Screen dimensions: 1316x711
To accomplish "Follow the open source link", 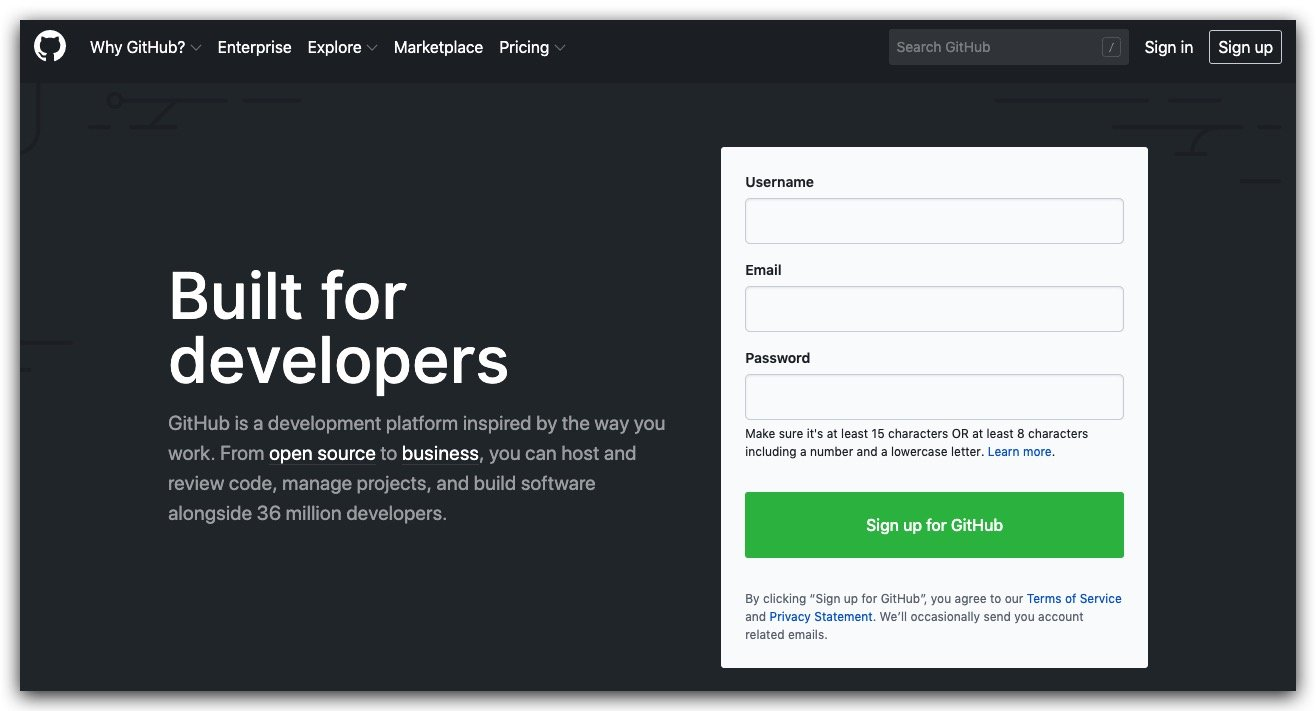I will [322, 454].
